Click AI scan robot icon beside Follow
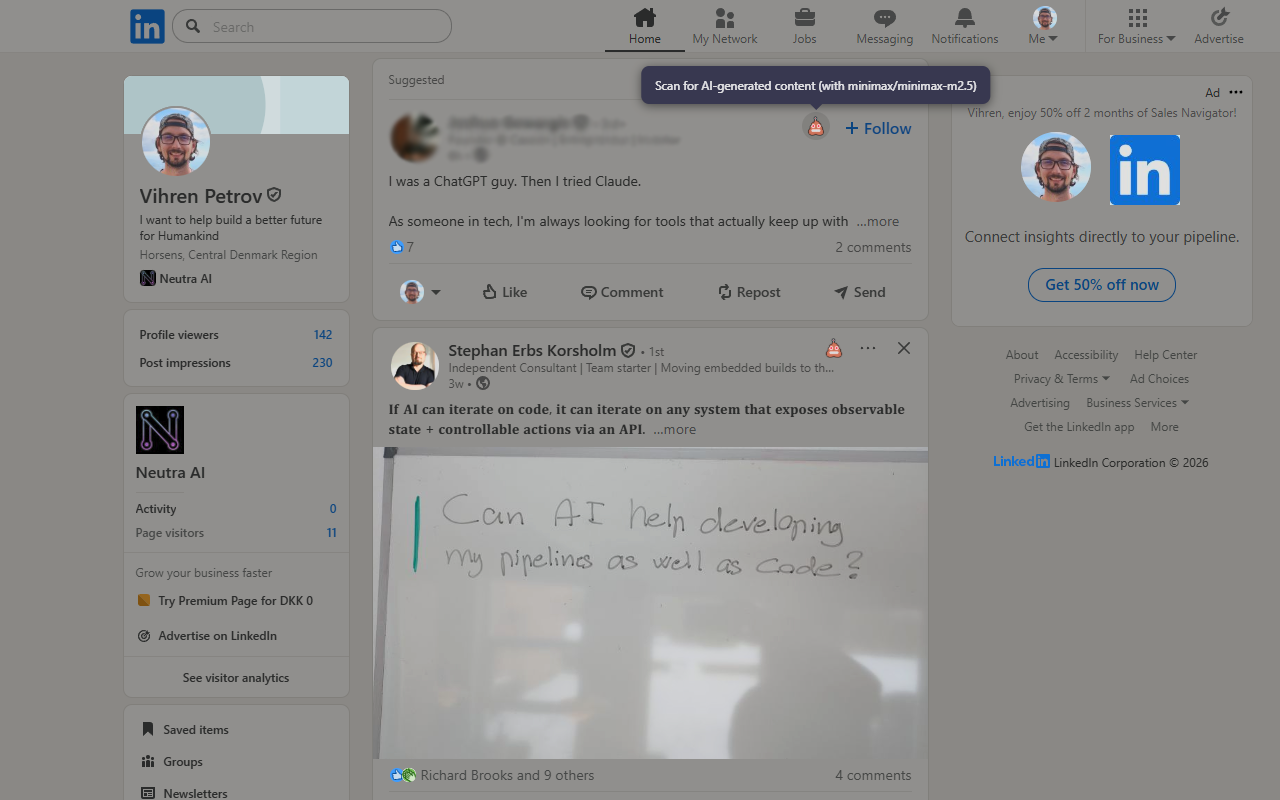The image size is (1280, 800). point(816,127)
